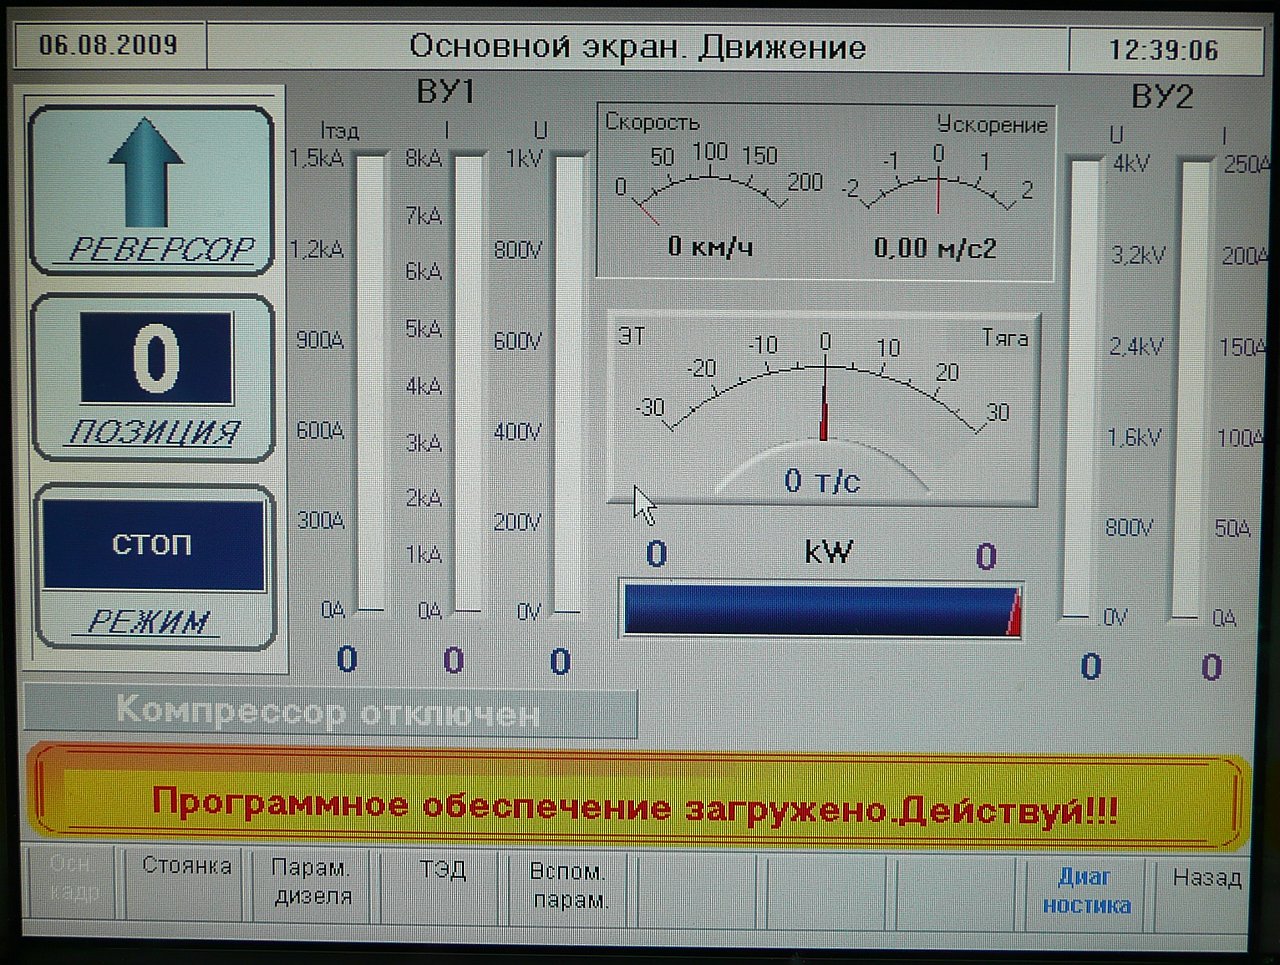
Task: Click the 'Компрессор отключен' status message
Action: pos(329,713)
